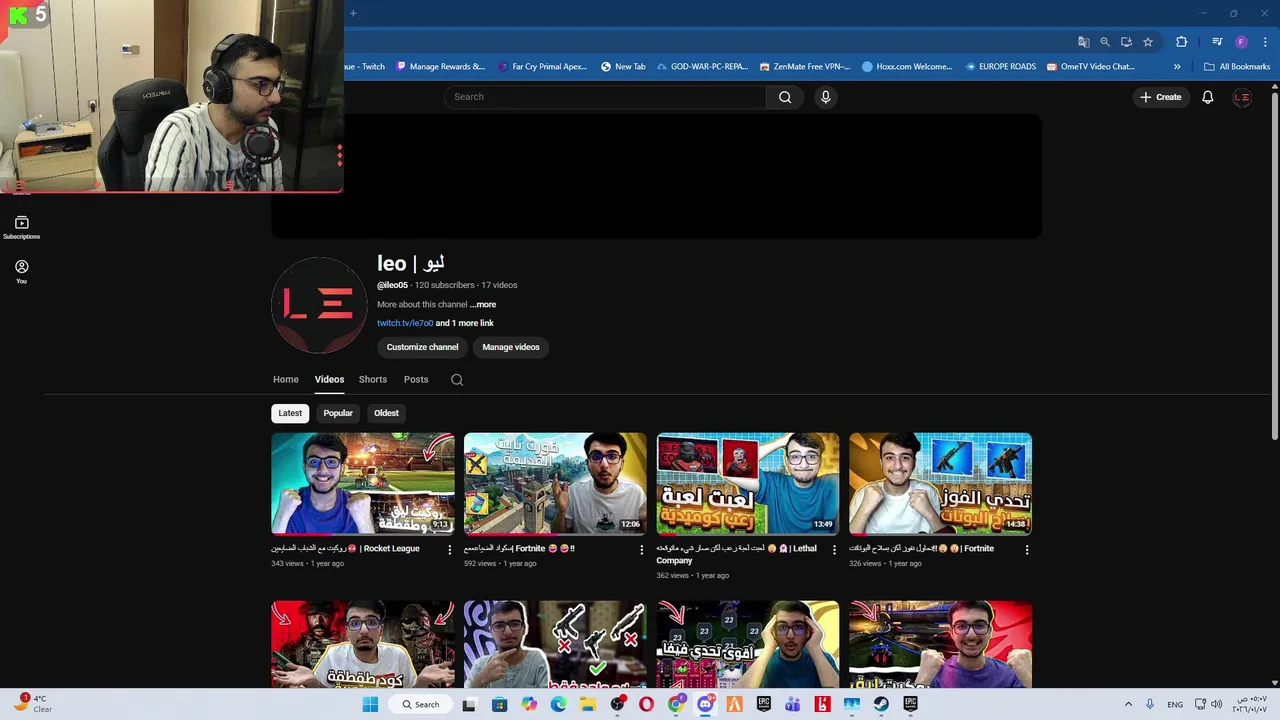Image resolution: width=1280 pixels, height=720 pixels.
Task: Sort videos by Latest chip
Action: coord(290,413)
